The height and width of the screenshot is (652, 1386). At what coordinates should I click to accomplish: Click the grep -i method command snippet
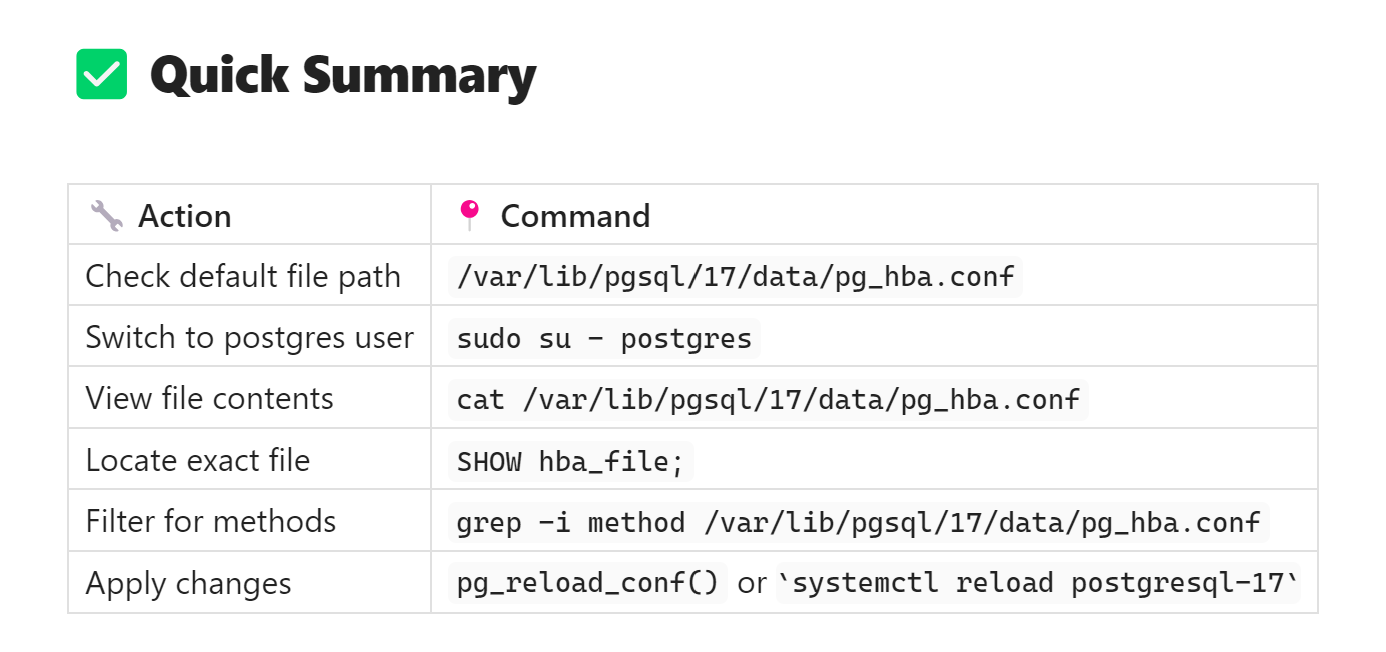(x=858, y=523)
